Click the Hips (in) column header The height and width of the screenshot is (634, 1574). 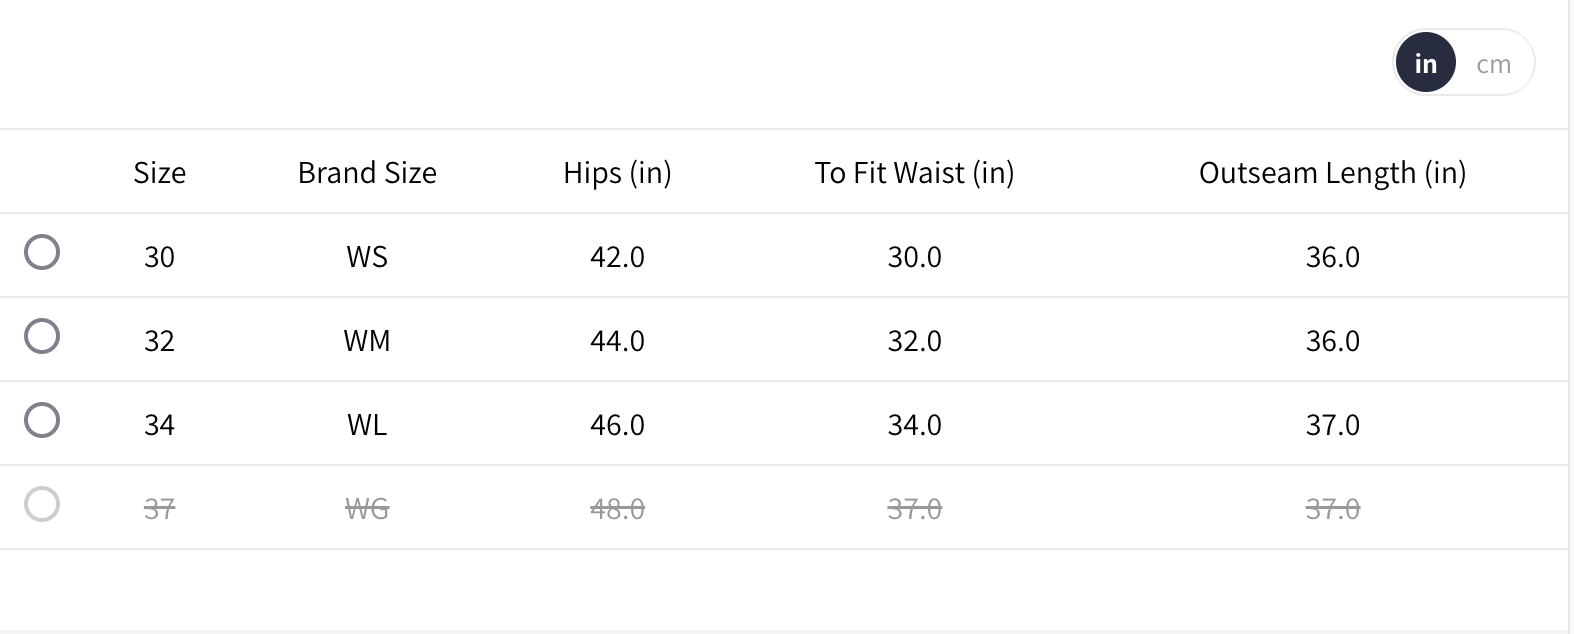click(617, 173)
